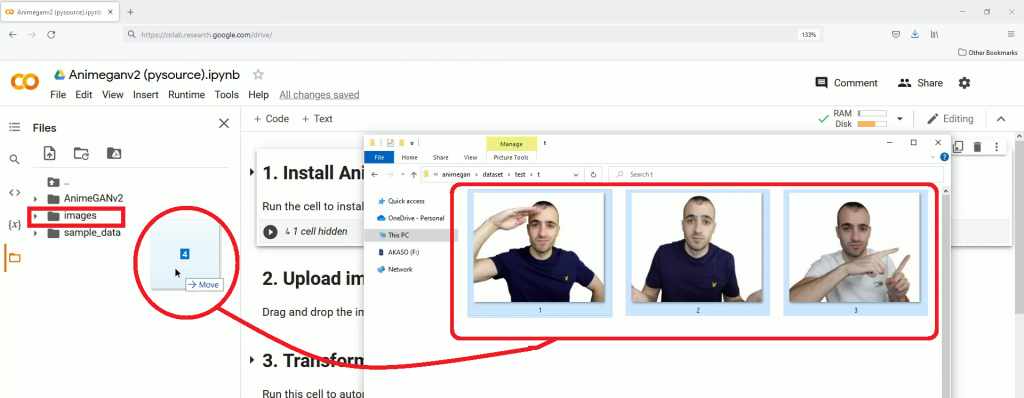Image resolution: width=1024 pixels, height=398 pixels.
Task: Open the find and replace sidebar icon
Action: pyautogui.click(x=14, y=159)
